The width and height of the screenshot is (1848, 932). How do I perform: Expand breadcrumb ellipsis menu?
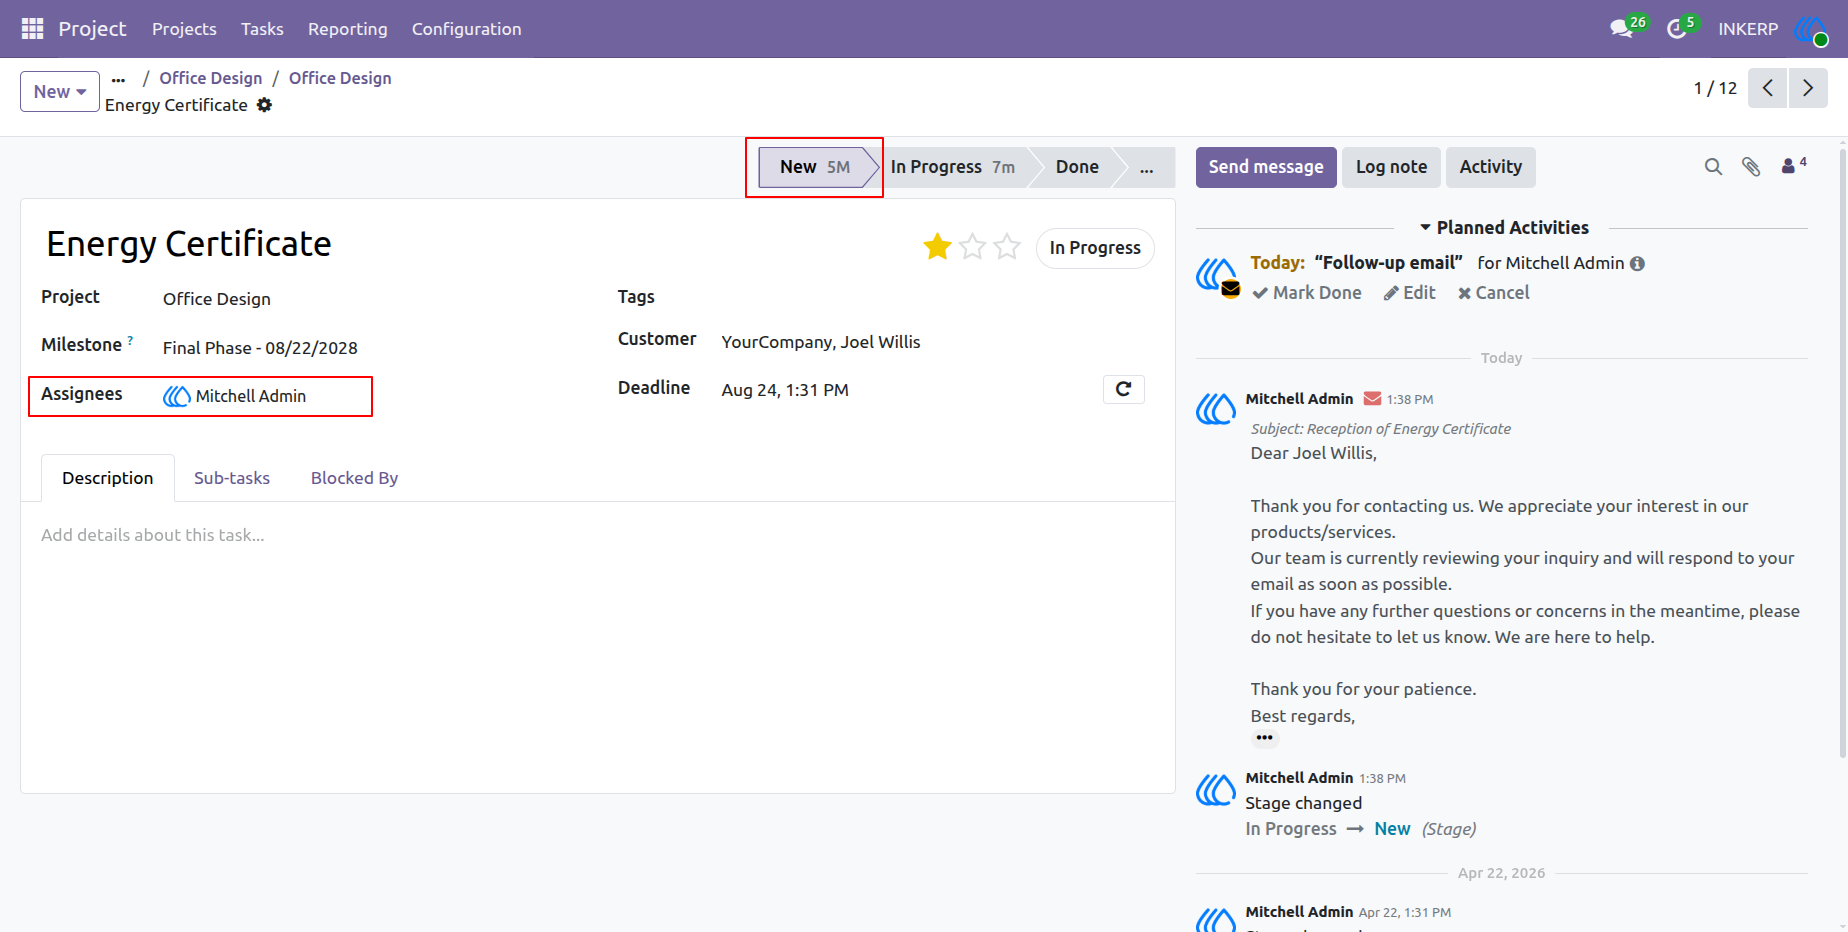pos(118,79)
